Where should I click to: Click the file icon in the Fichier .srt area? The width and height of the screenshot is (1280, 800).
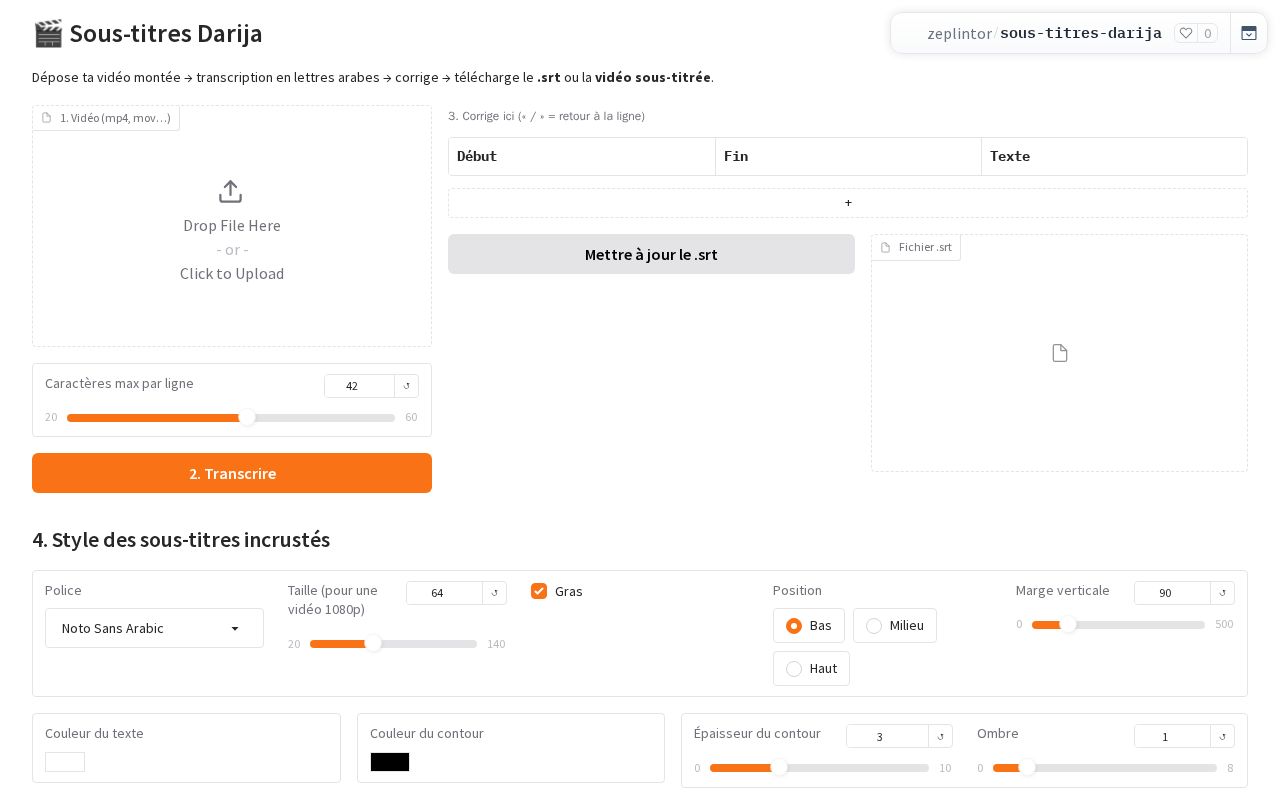(x=1060, y=353)
